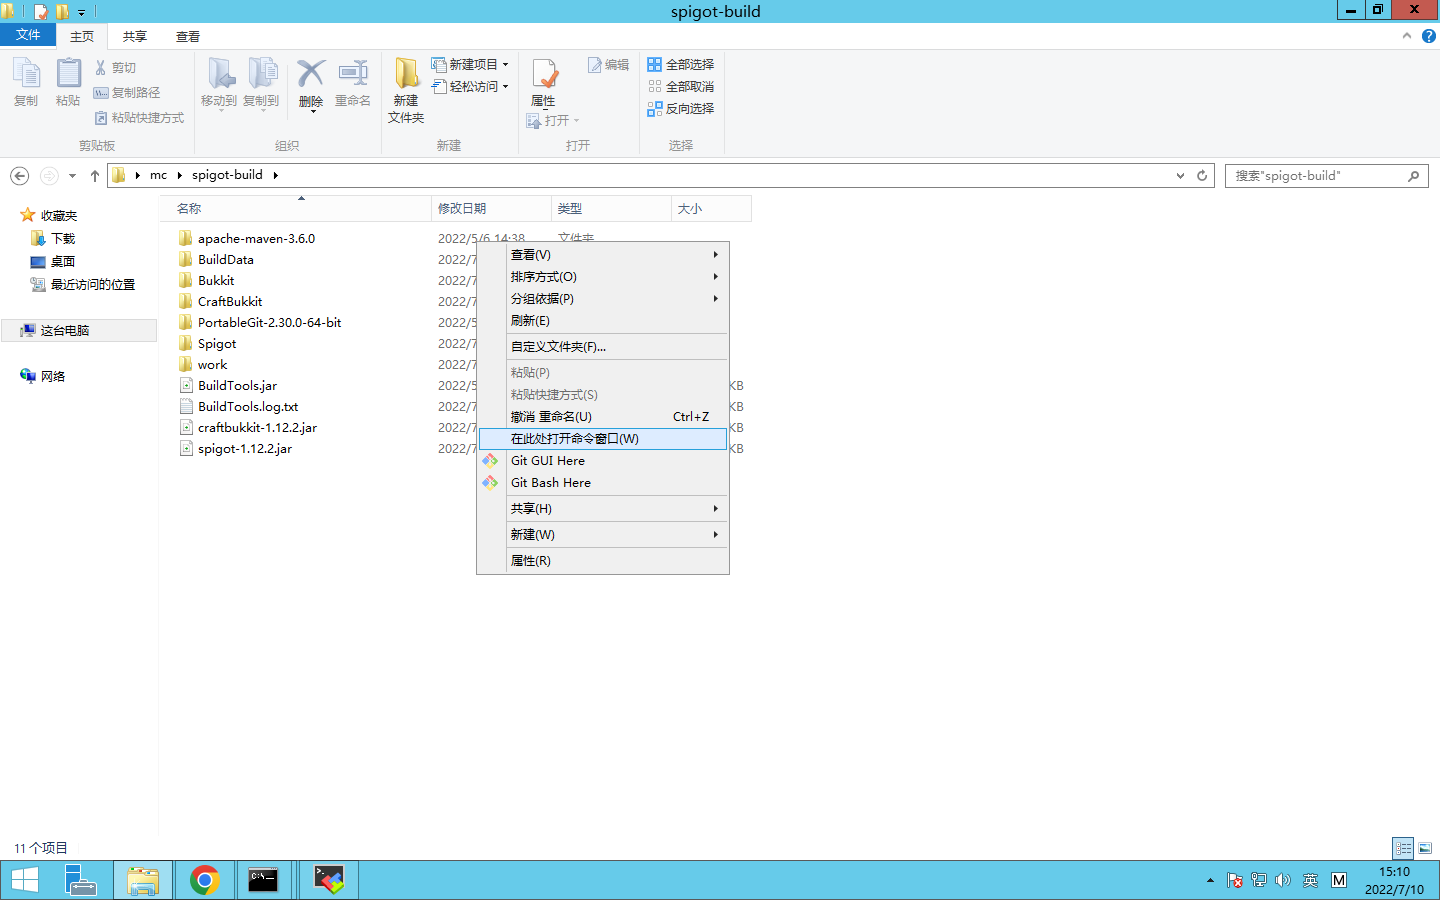Click Git GUI Here menu entry
1440x900 pixels.
[603, 461]
